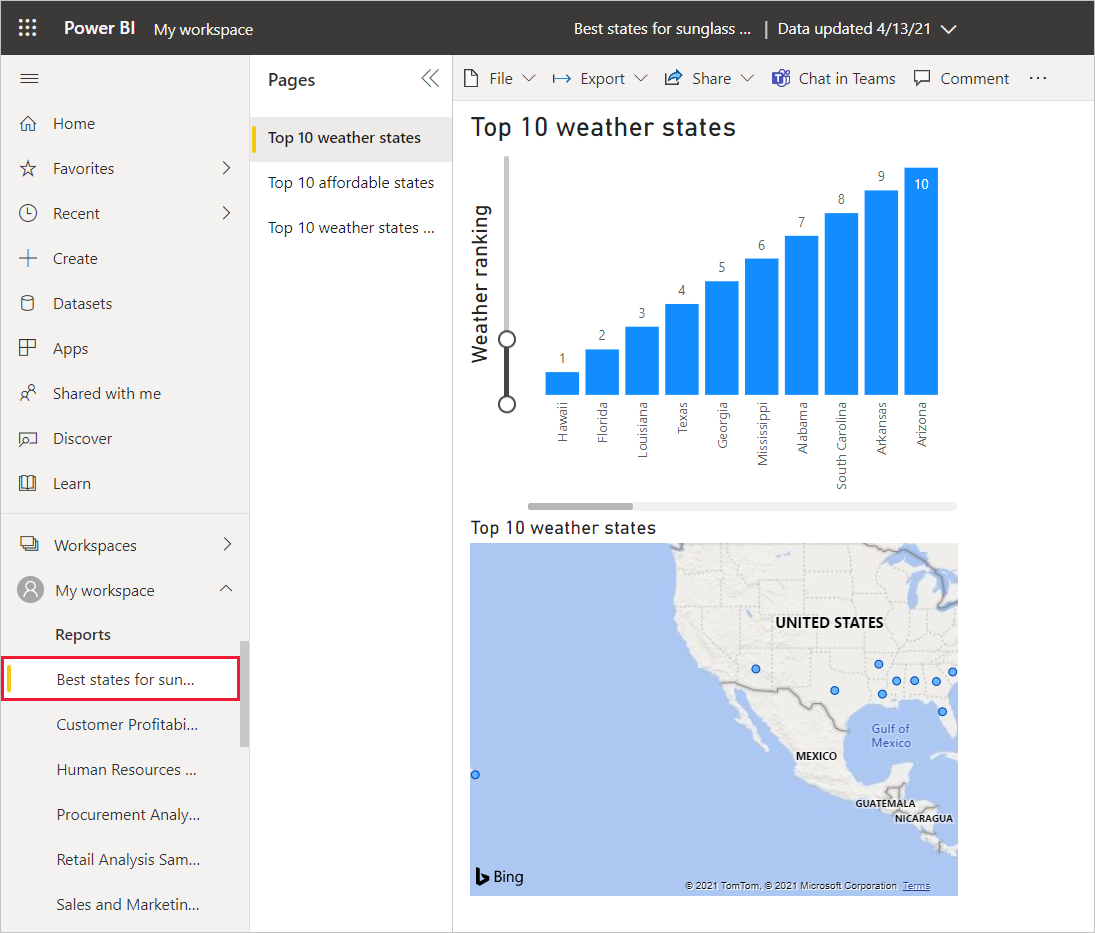Click the Apps grid icon

pos(28,348)
